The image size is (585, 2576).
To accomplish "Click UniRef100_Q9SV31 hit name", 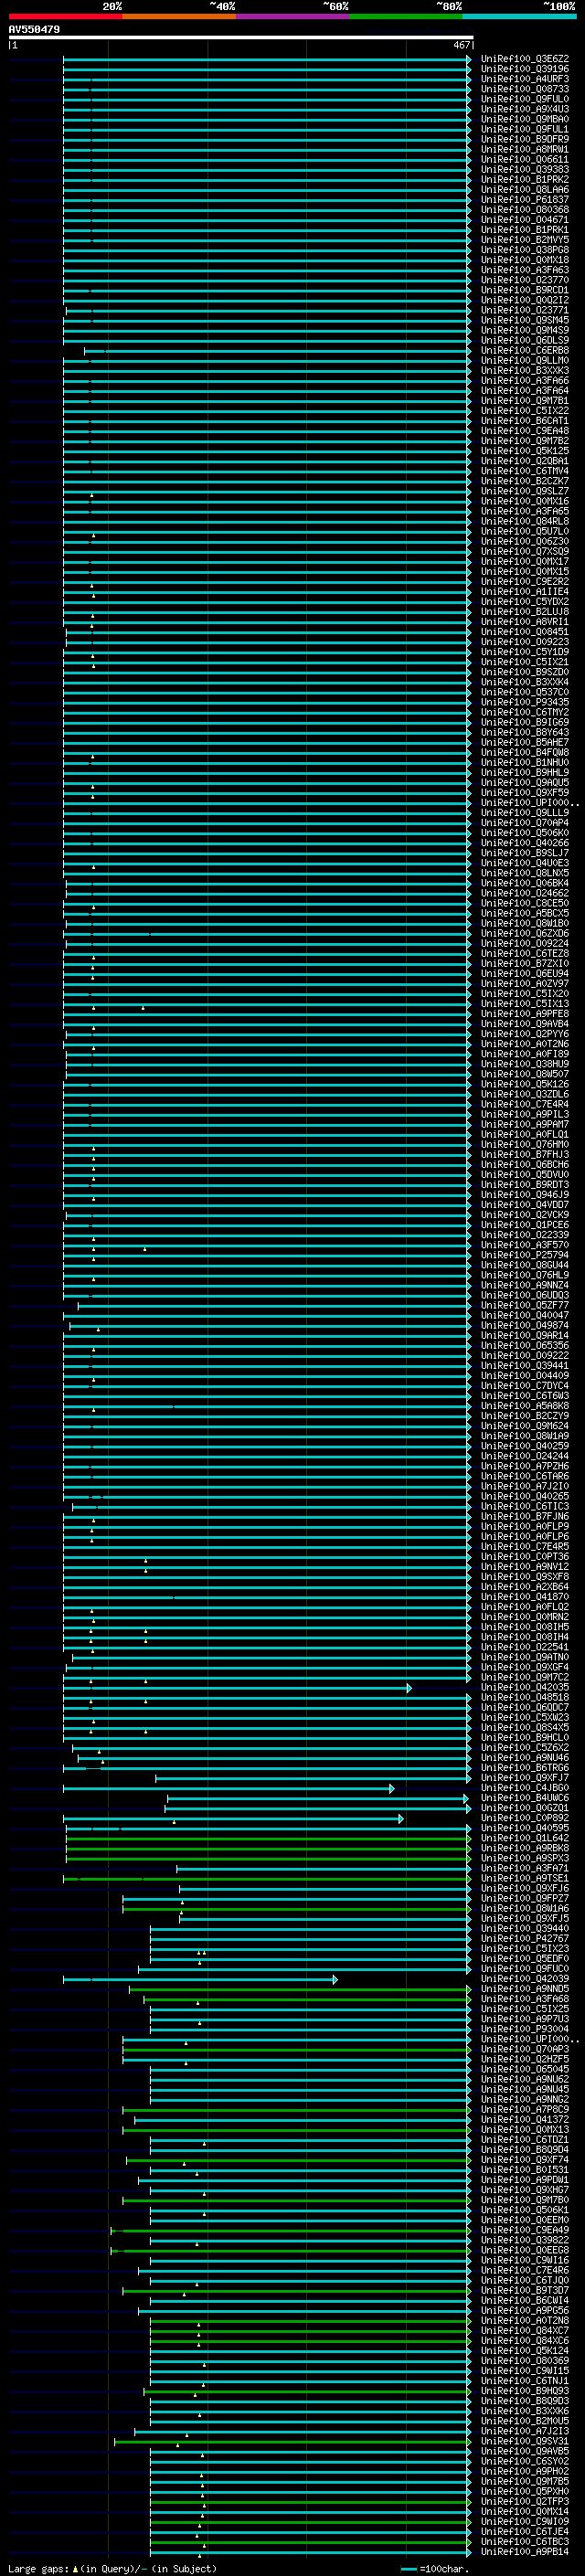I will pyautogui.click(x=525, y=2441).
